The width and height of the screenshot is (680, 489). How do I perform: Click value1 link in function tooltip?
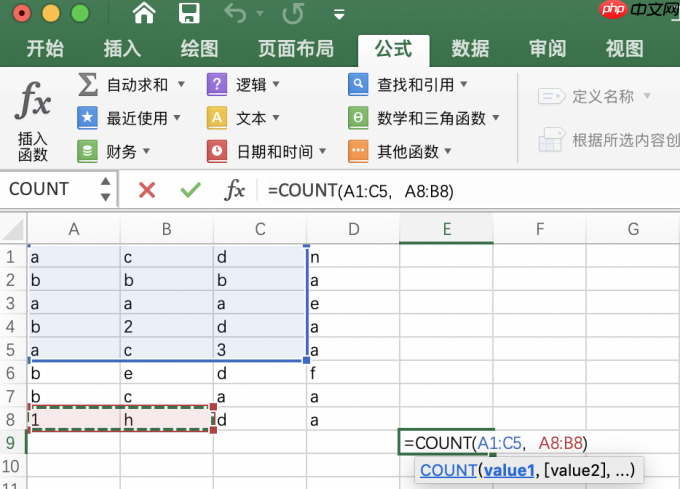(x=509, y=470)
